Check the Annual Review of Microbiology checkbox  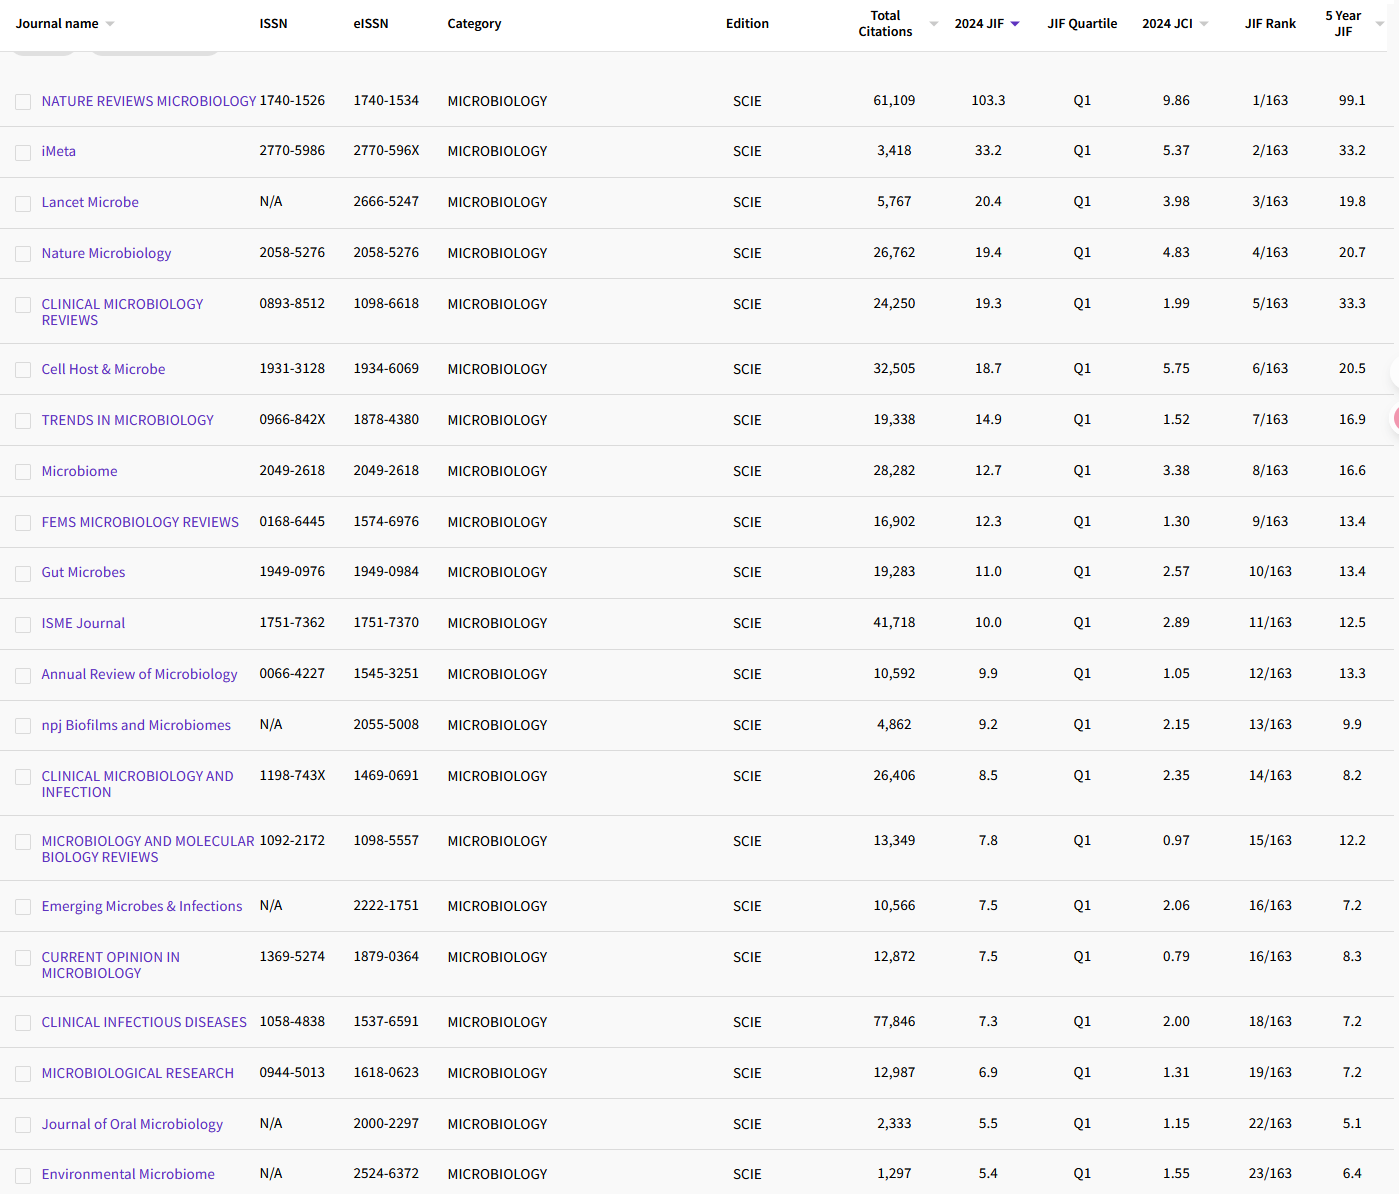point(23,675)
